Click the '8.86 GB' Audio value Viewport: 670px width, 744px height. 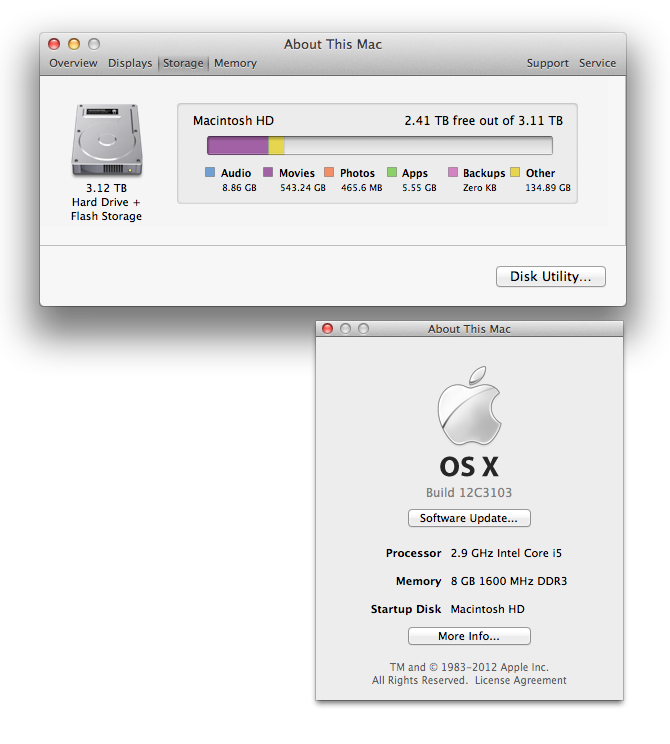(x=239, y=188)
